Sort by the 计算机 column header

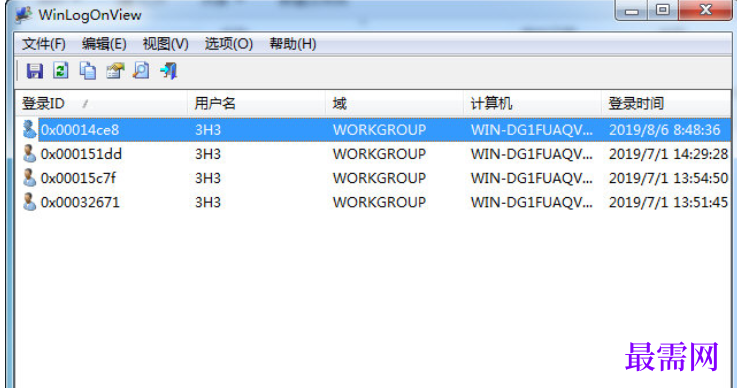tap(532, 103)
